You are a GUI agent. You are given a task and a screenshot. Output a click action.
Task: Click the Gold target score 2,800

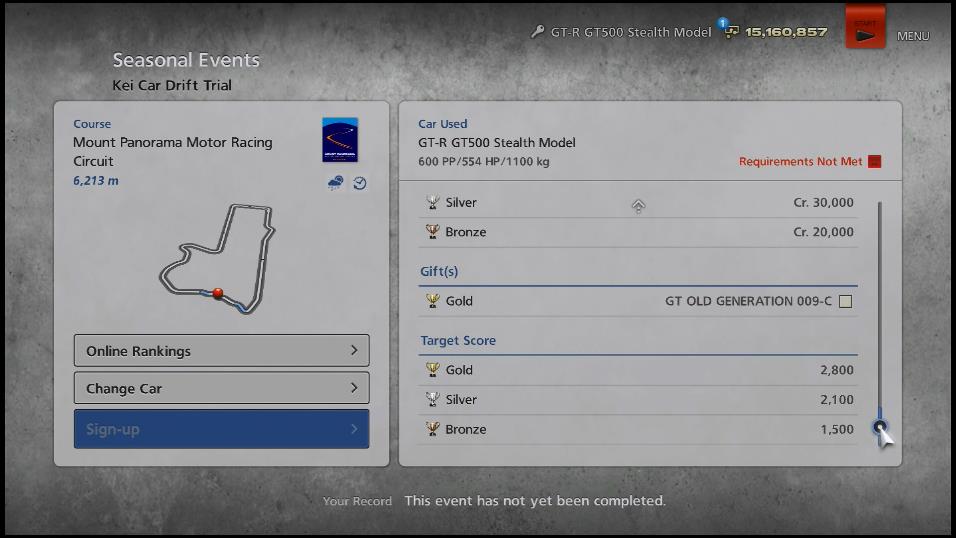[836, 370]
